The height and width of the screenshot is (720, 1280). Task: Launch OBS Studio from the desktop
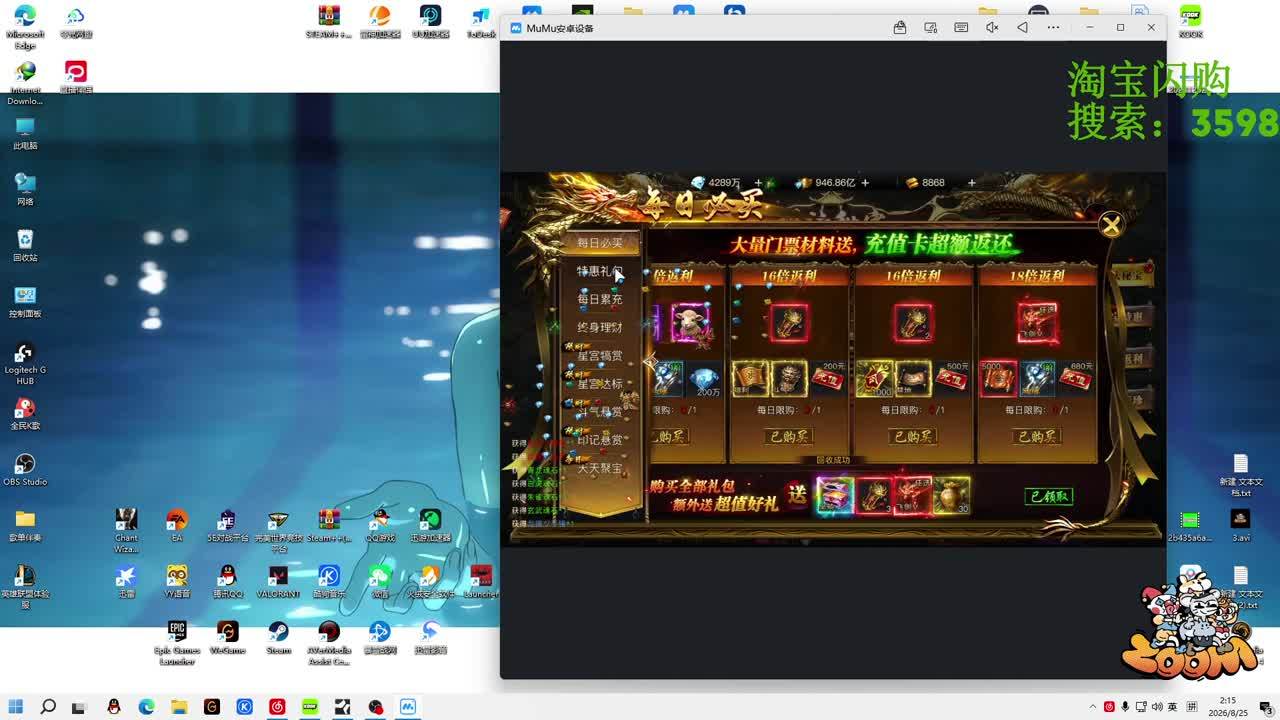(25, 470)
